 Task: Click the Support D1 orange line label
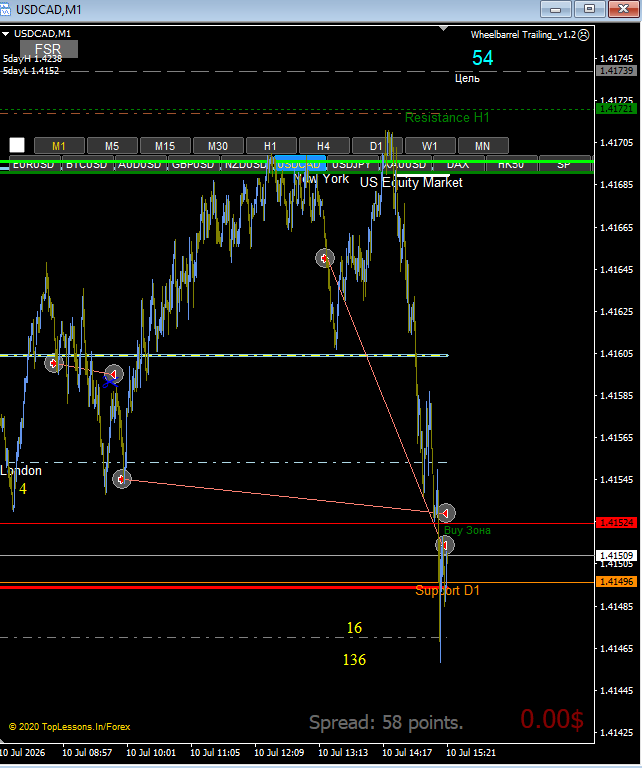click(447, 590)
